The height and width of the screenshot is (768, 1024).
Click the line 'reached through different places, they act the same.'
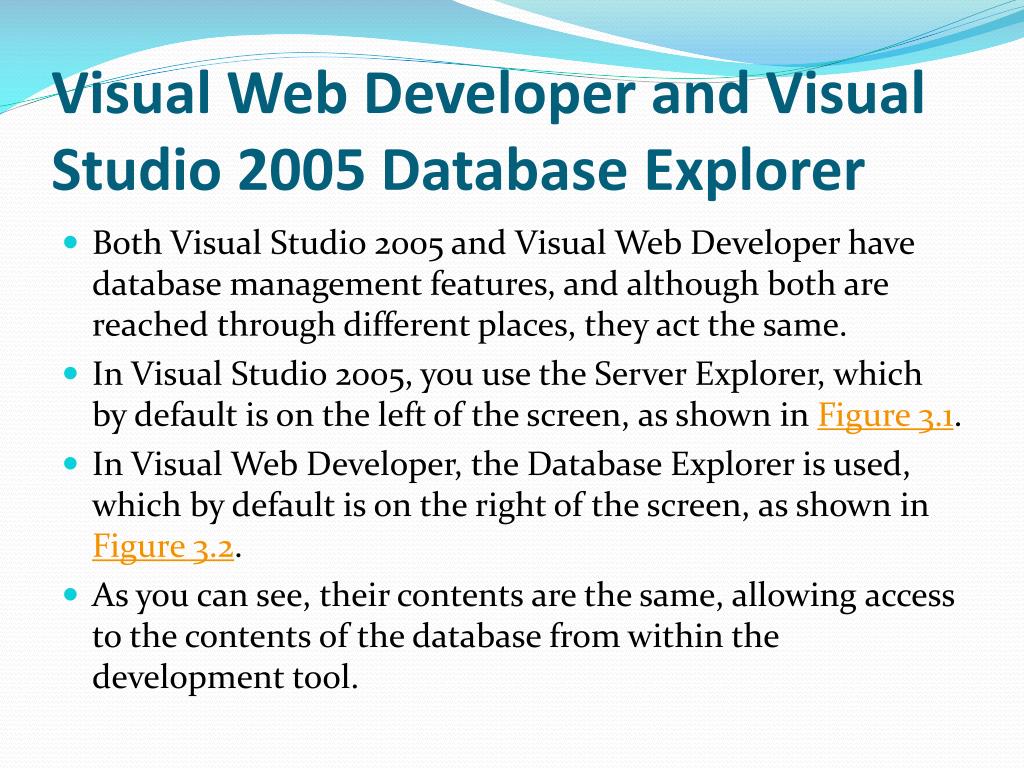point(470,326)
